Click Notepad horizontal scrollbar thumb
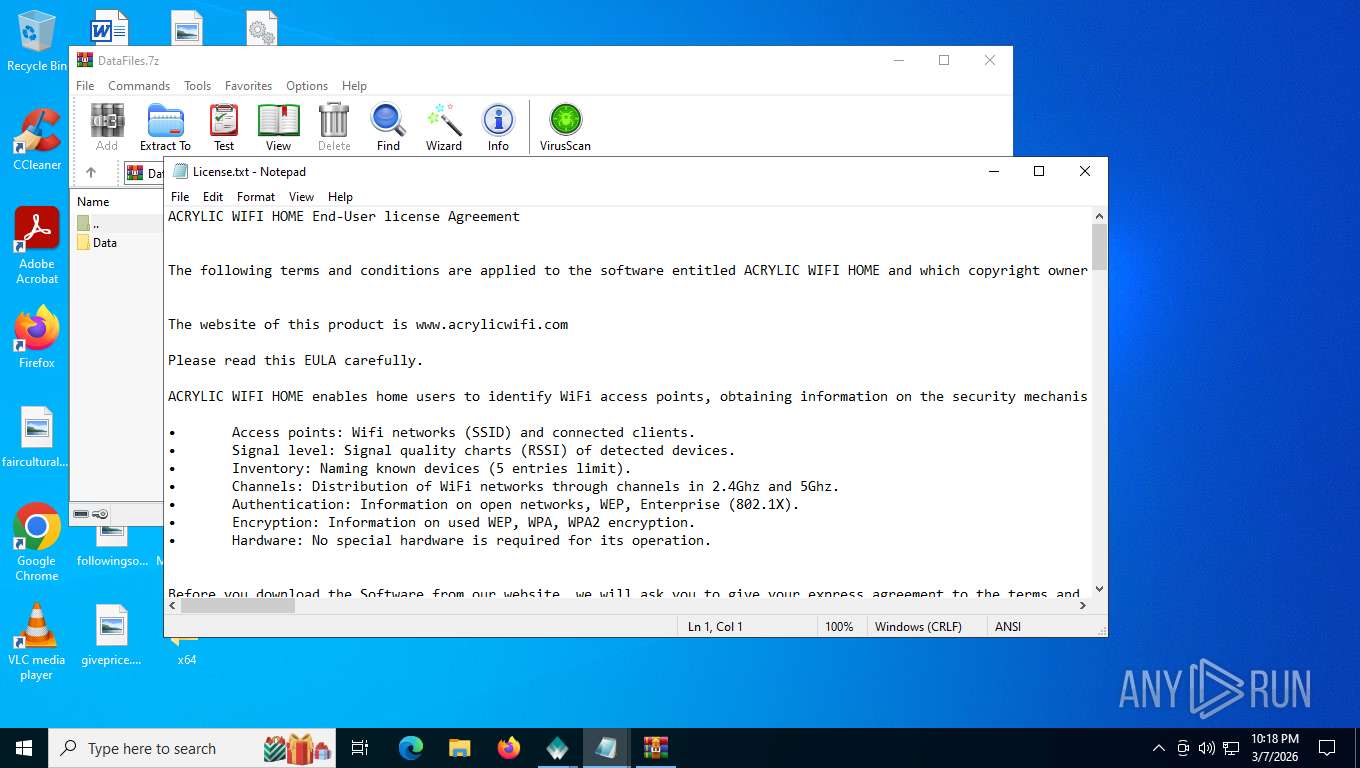1360x768 pixels. tap(238, 605)
